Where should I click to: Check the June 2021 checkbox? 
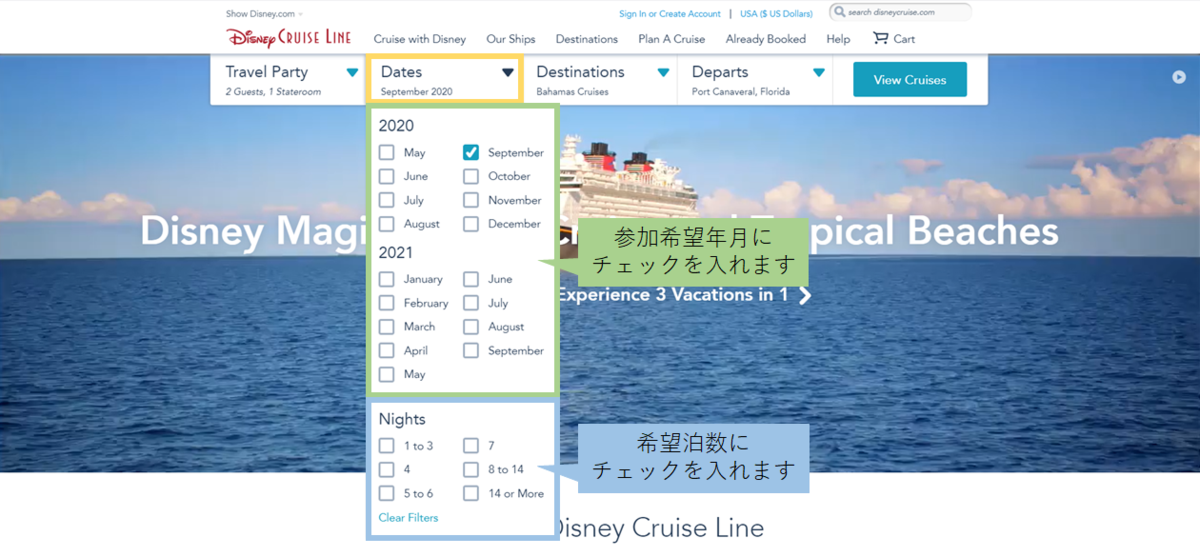(x=470, y=279)
